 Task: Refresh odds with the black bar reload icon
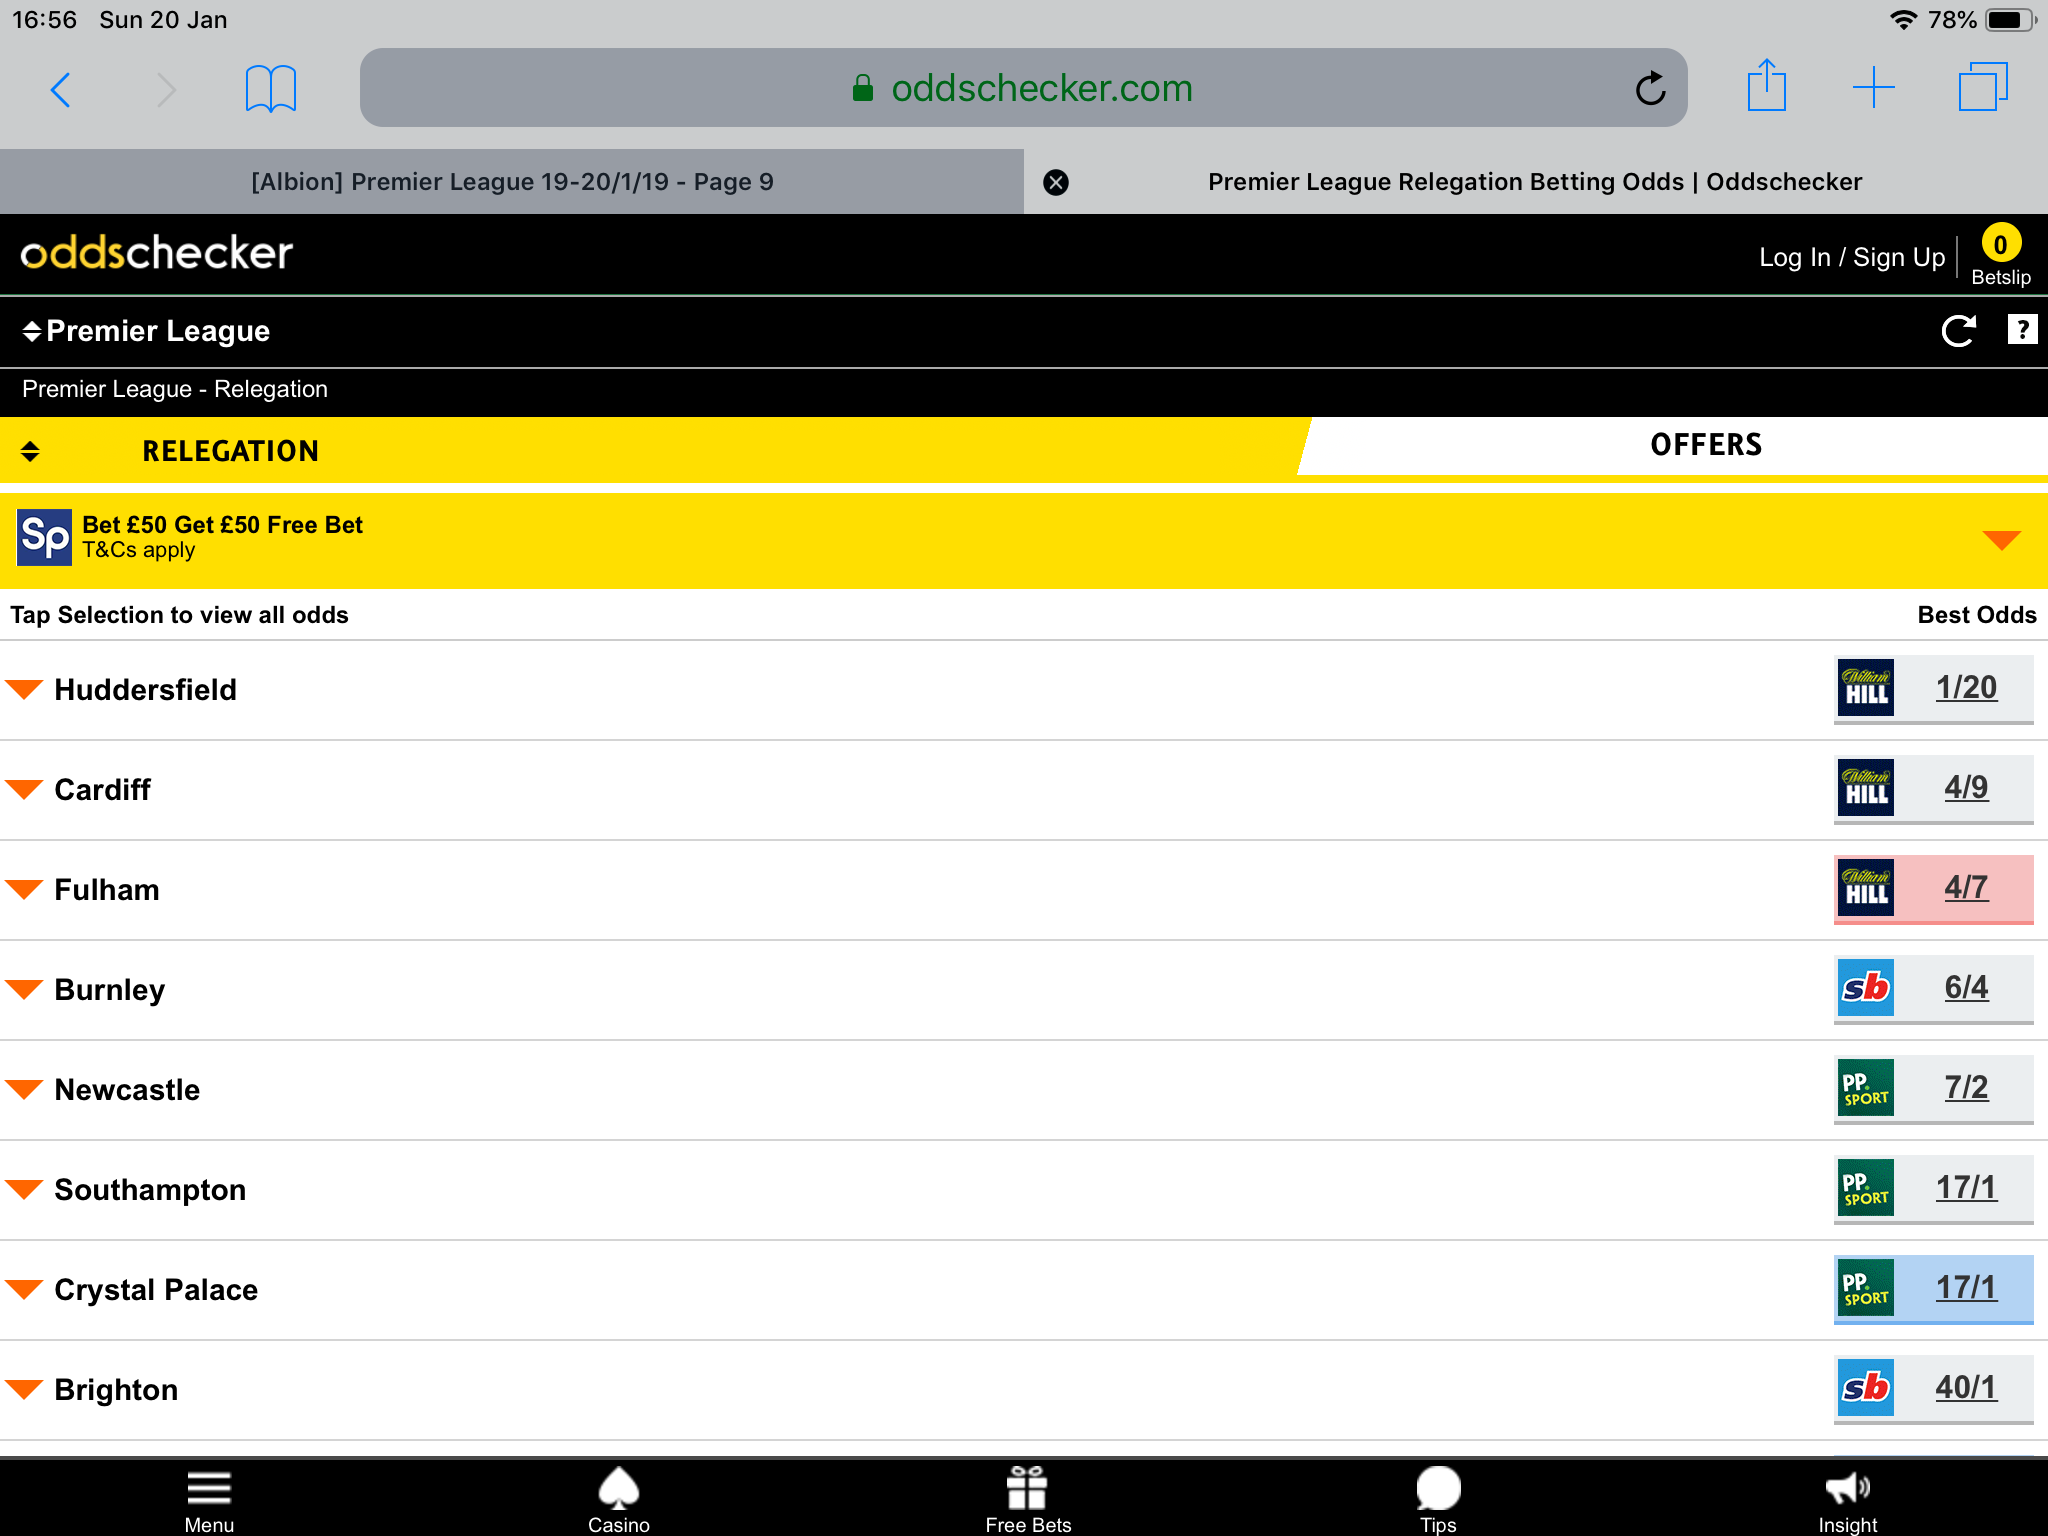pos(1959,331)
